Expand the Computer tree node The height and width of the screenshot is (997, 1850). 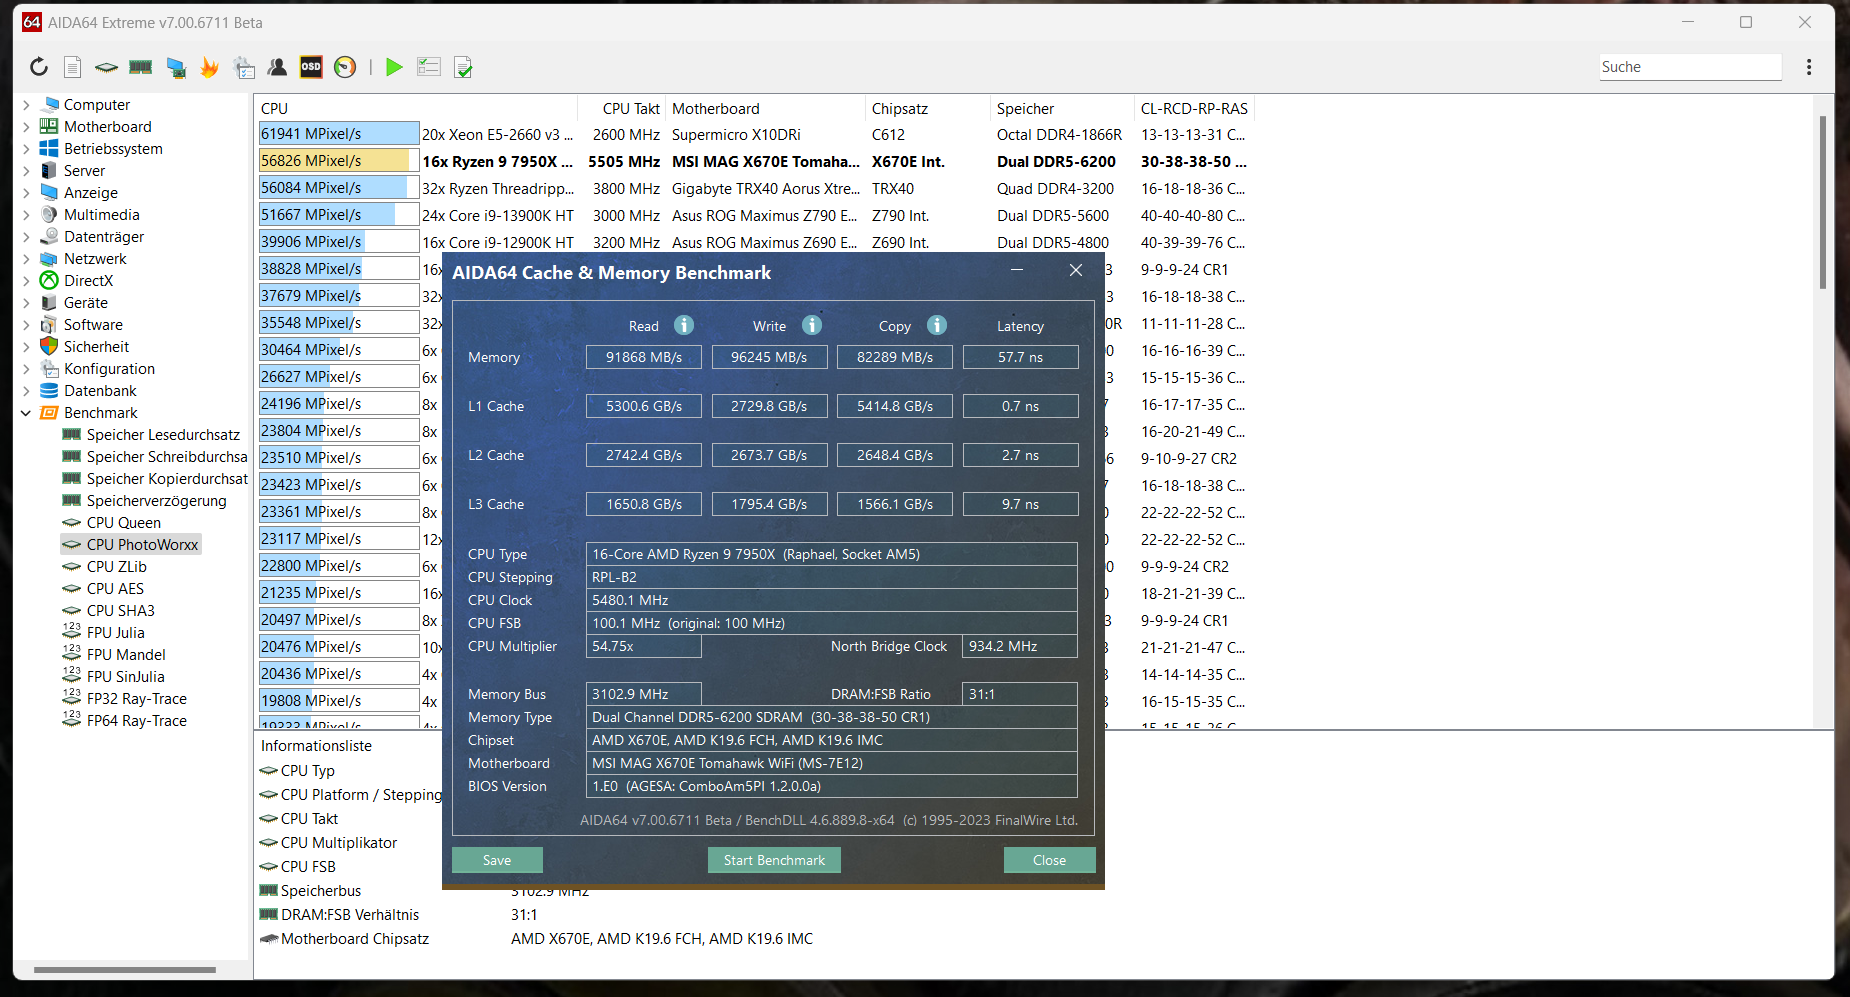click(x=26, y=104)
